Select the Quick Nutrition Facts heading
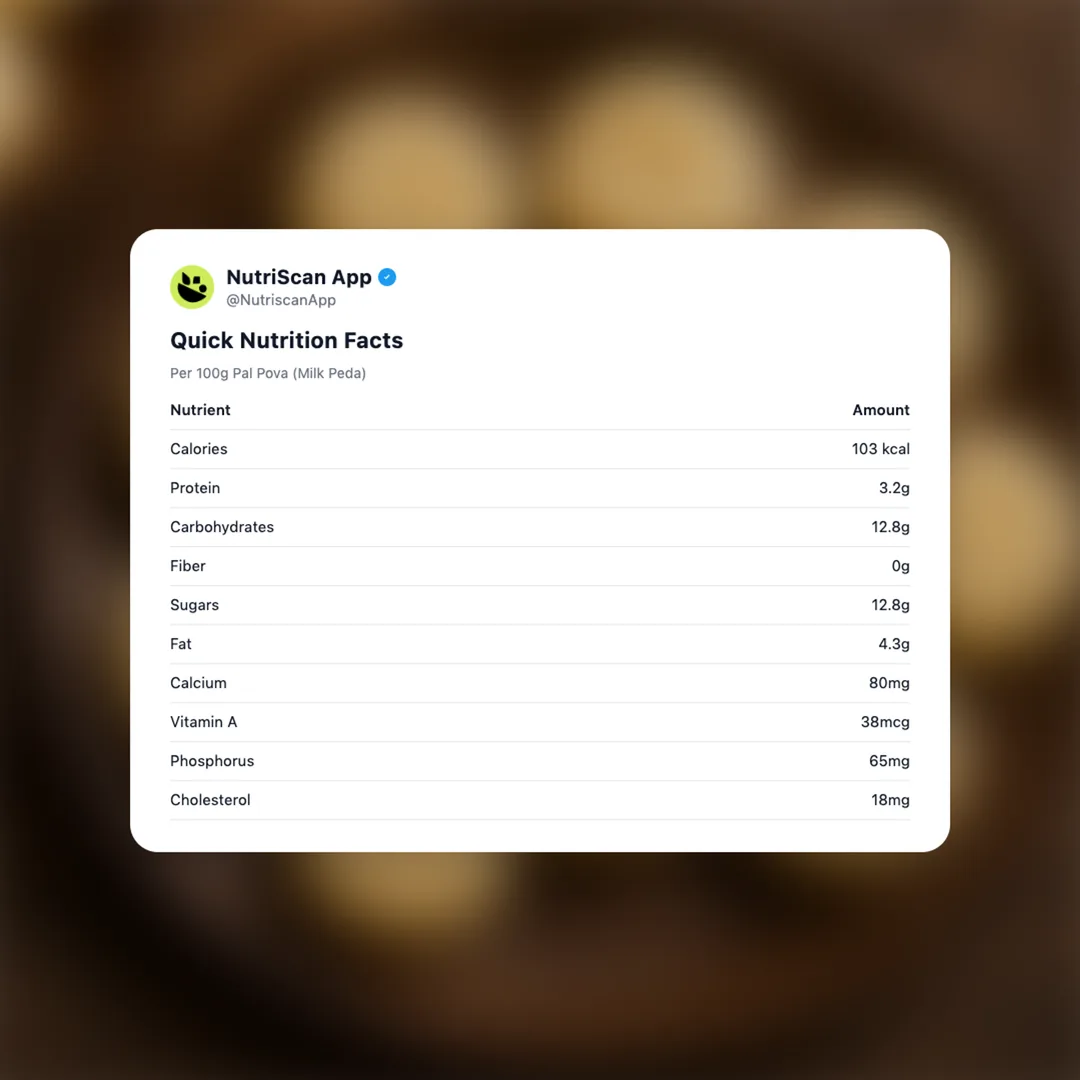The width and height of the screenshot is (1080, 1080). click(x=286, y=340)
